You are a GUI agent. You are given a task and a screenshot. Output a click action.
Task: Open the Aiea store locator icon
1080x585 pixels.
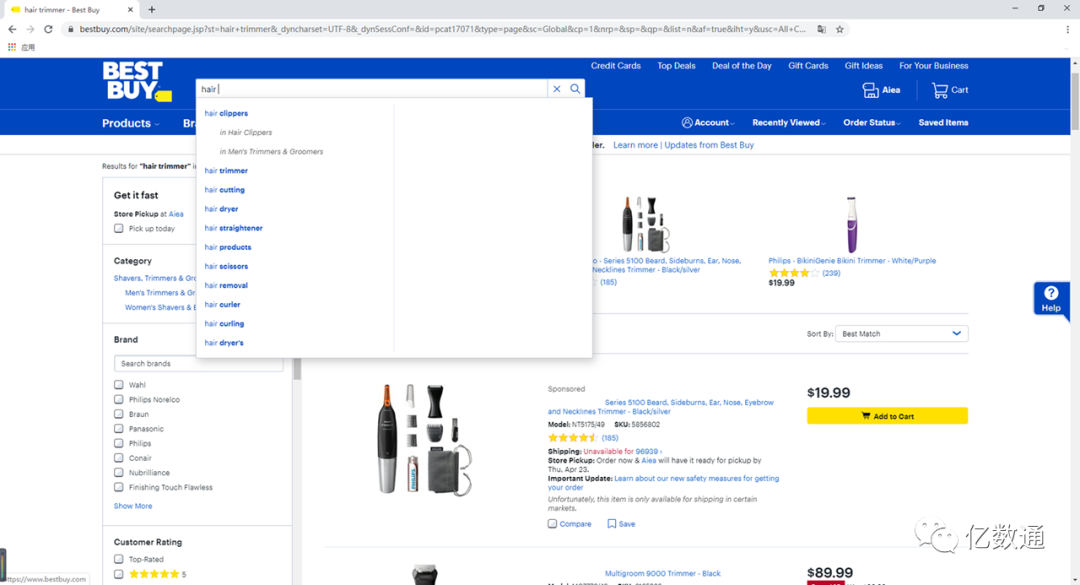870,90
